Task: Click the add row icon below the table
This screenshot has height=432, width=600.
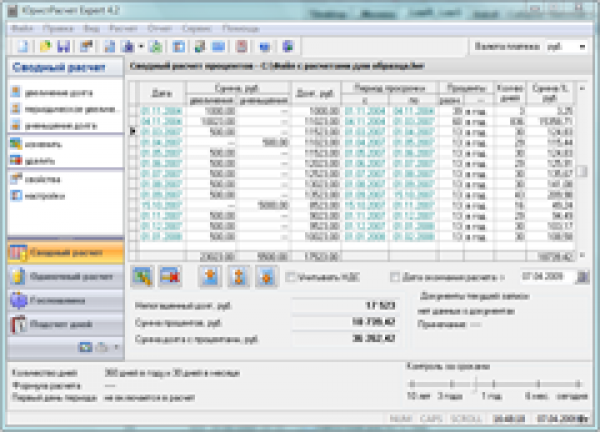Action: [142, 275]
